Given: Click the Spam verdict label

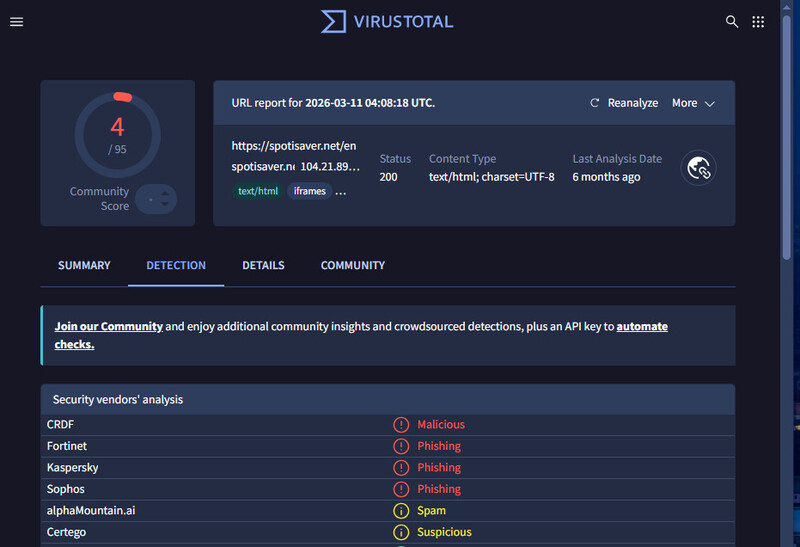Looking at the screenshot, I should [431, 510].
